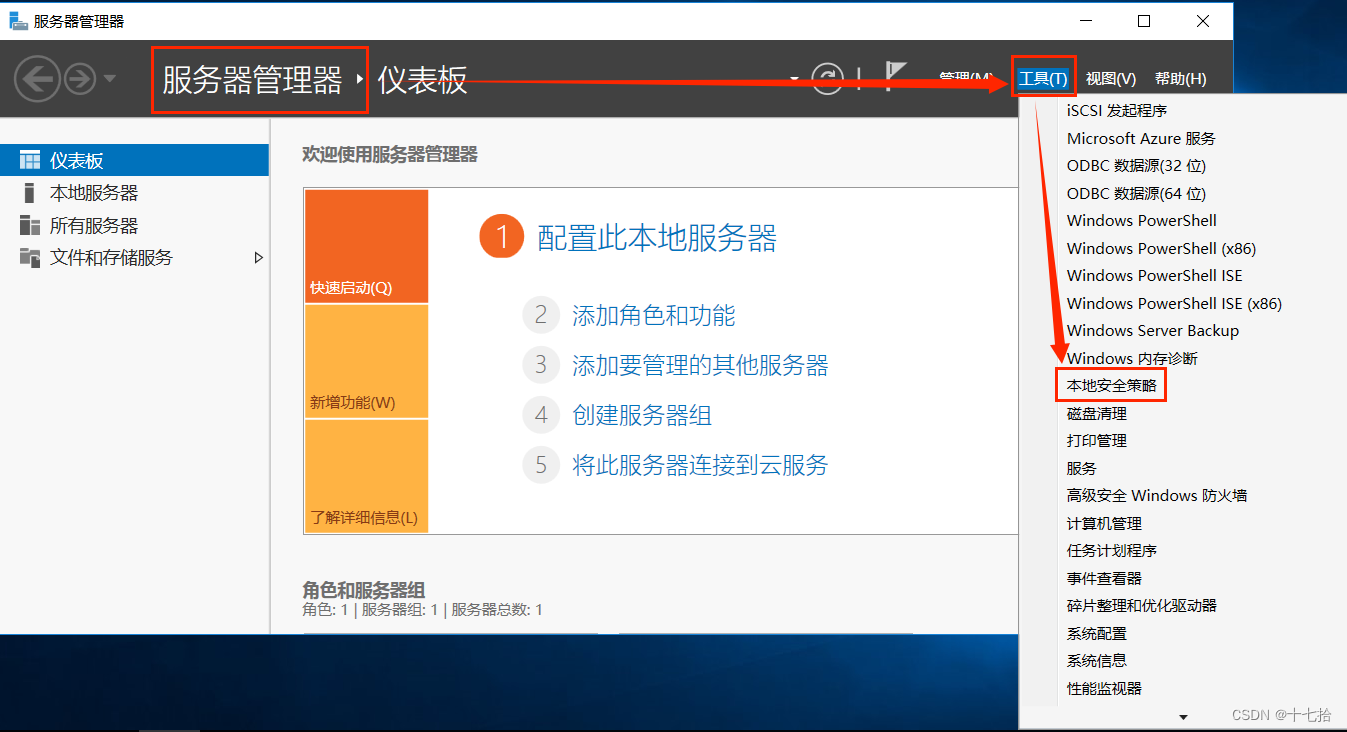Expand 文件和存储服务 using its arrow
Viewport: 1347px width, 732px height.
click(258, 257)
